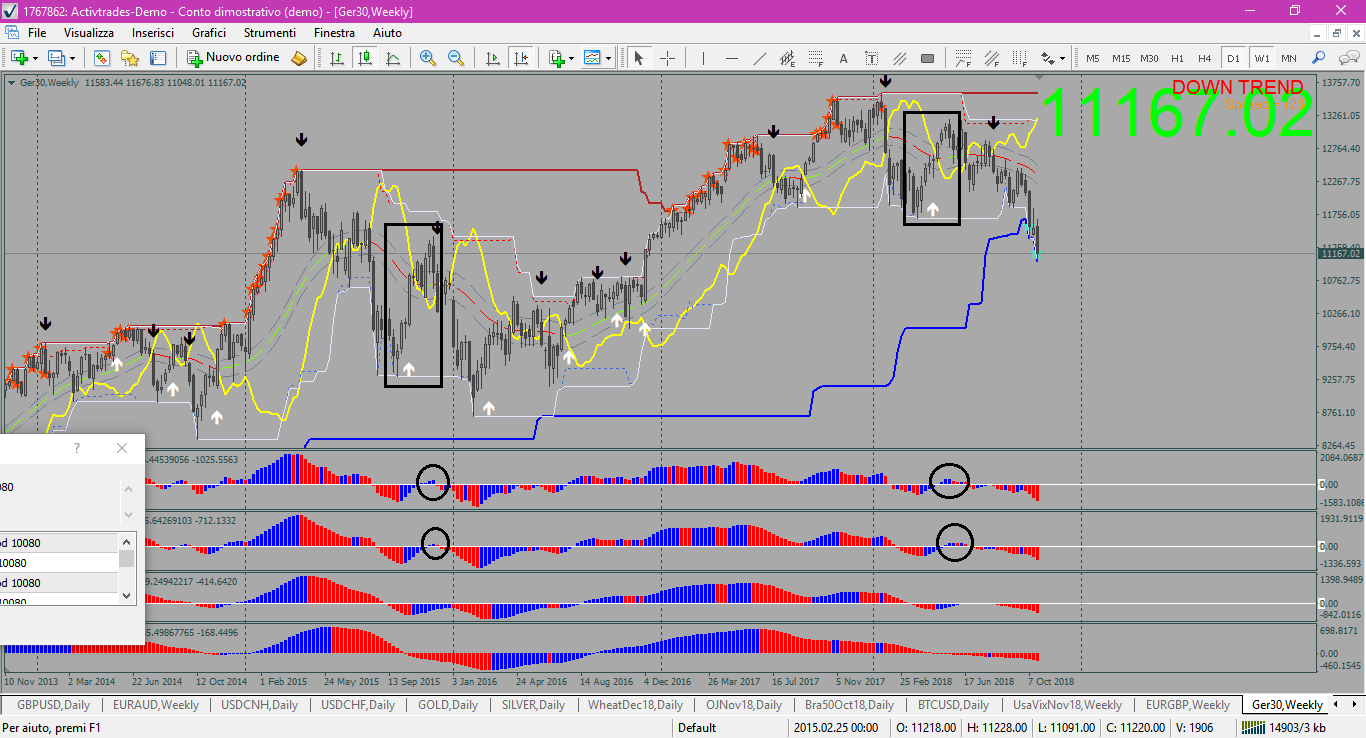
Task: Select the parallel lines channel tool
Action: pos(900,58)
